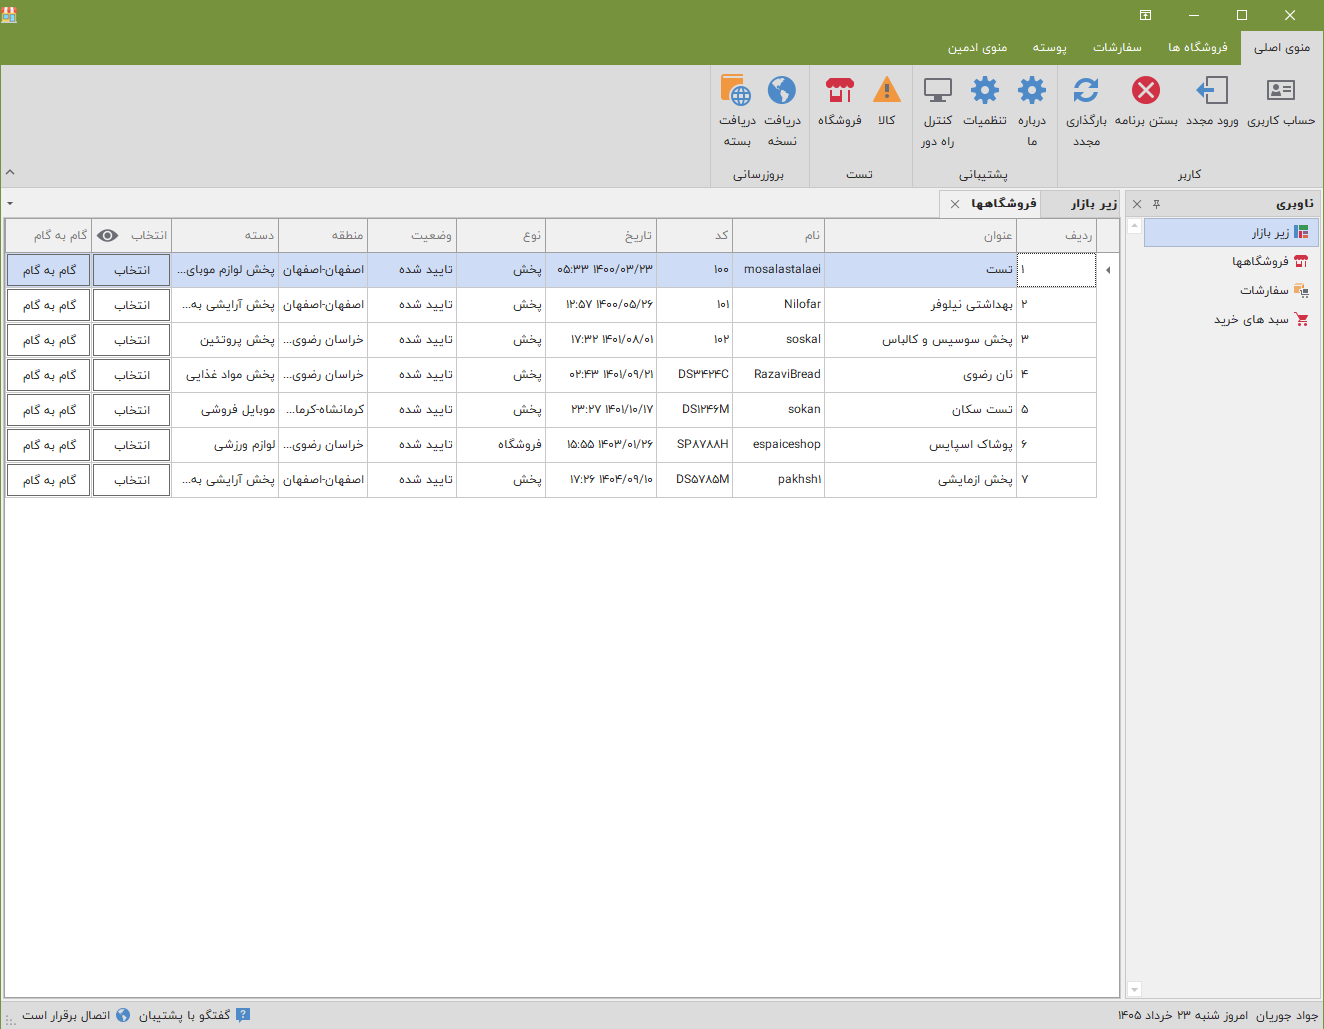The width and height of the screenshot is (1324, 1029).
Task: Click گام به گام button for sokan row
Action: pyautogui.click(x=49, y=410)
